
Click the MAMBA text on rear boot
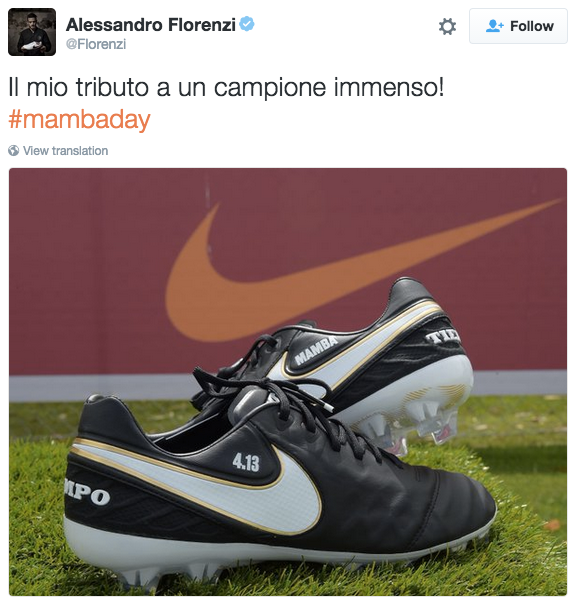(316, 350)
